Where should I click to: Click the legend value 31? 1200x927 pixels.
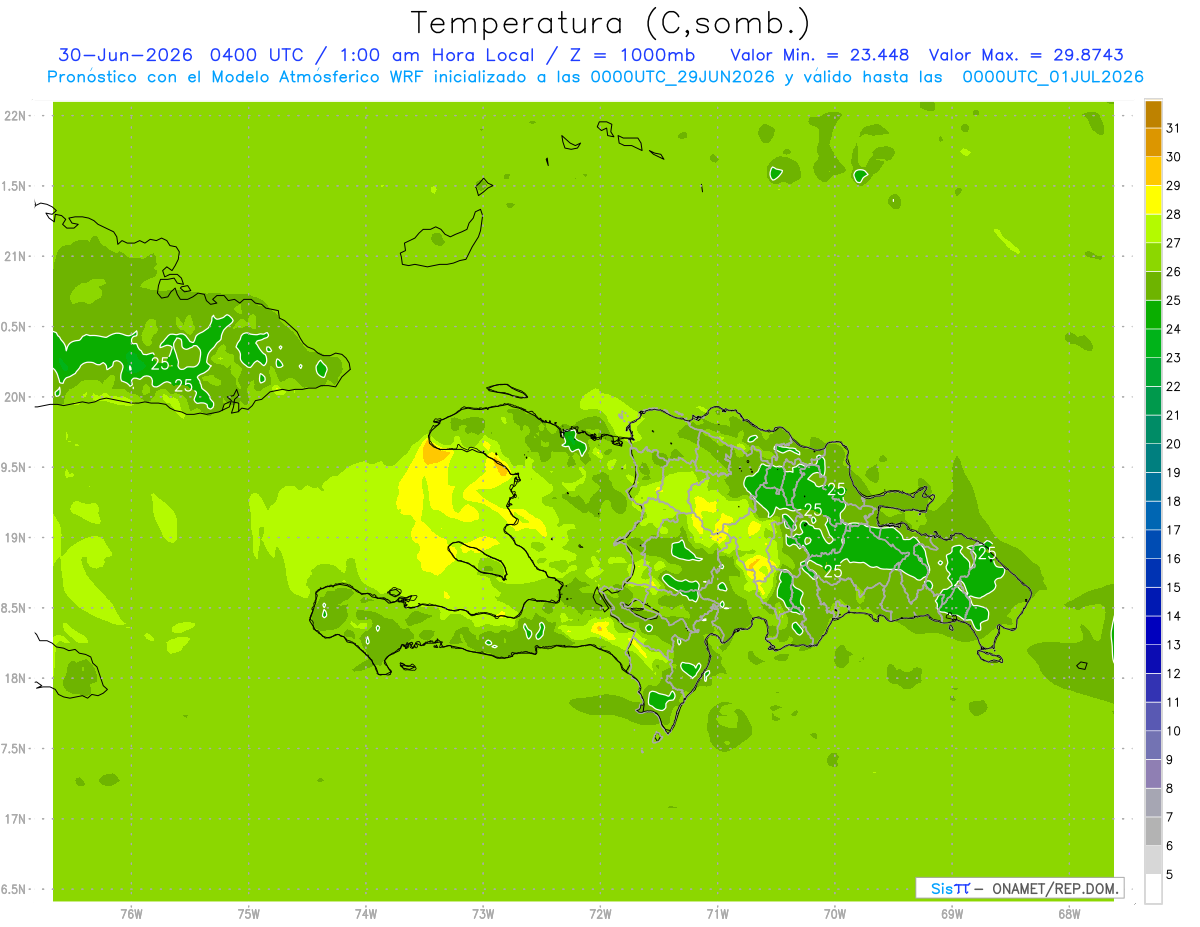(1174, 128)
